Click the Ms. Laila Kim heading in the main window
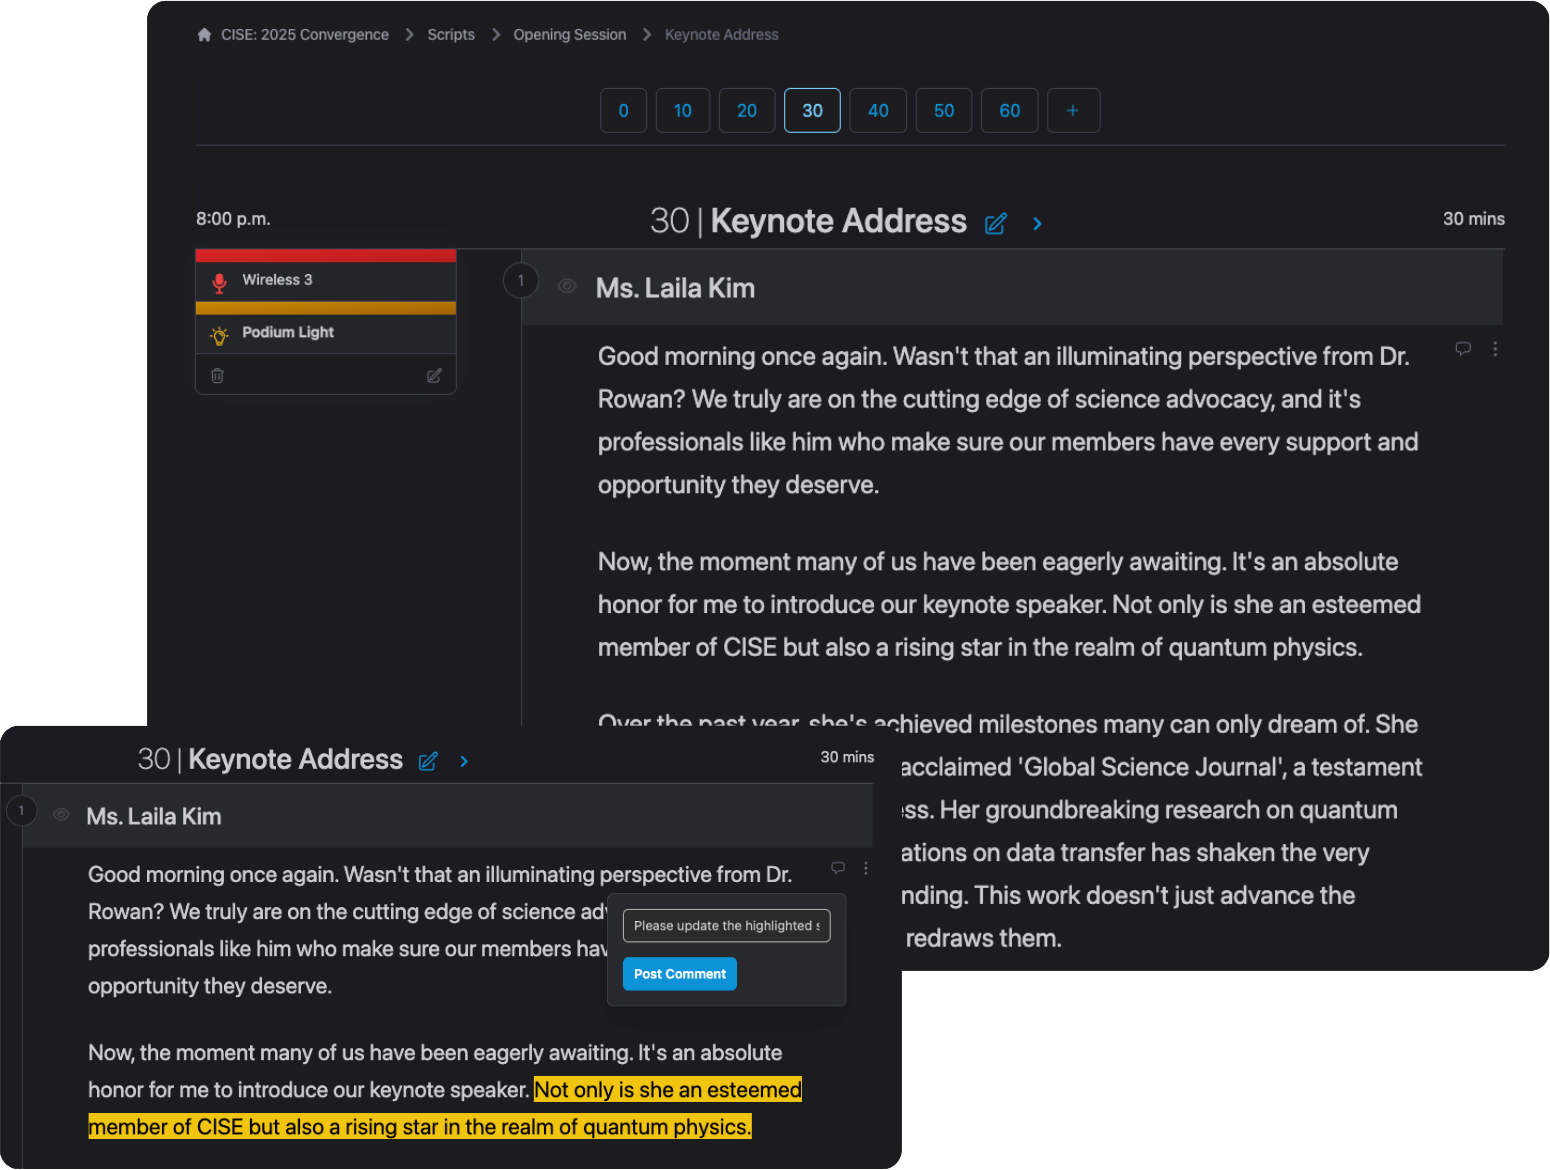 click(676, 288)
